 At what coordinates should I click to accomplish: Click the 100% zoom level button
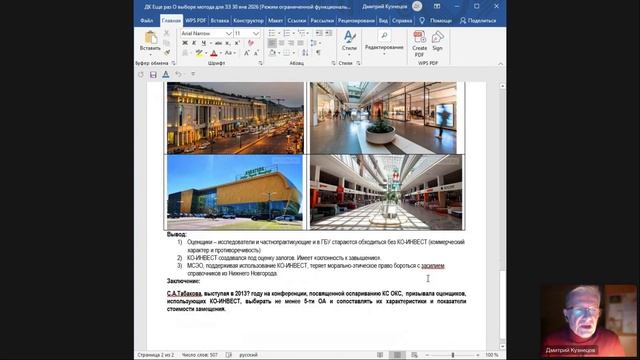(492, 355)
